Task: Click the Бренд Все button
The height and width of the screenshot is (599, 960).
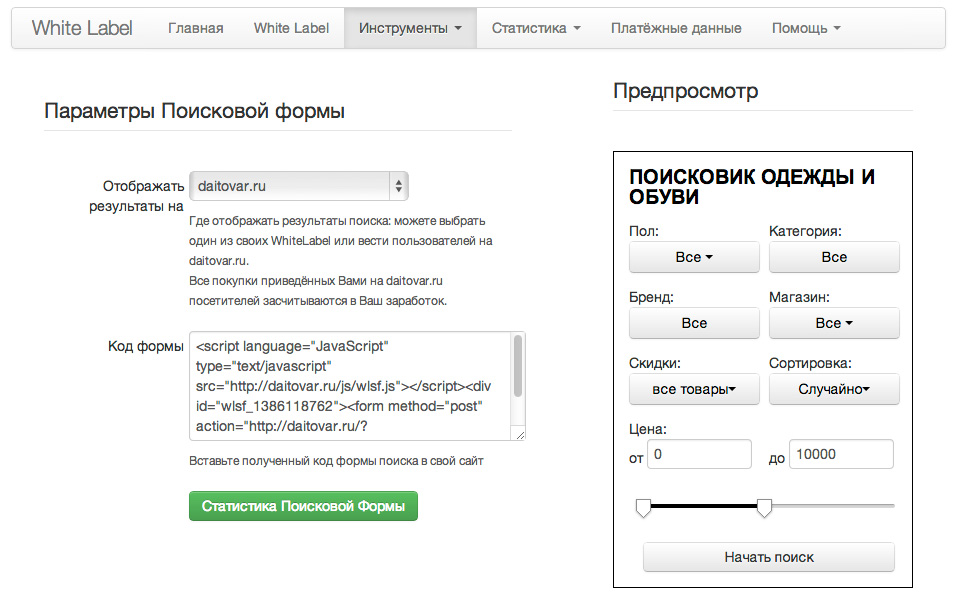Action: click(694, 323)
